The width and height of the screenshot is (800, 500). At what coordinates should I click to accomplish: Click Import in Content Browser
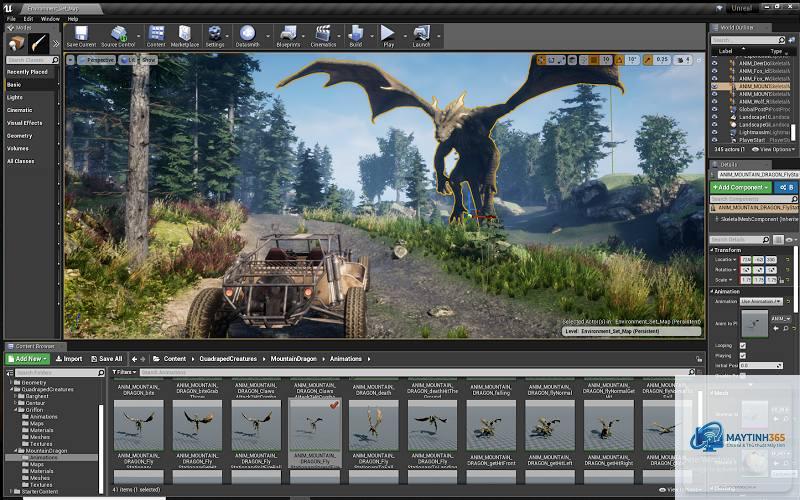[x=69, y=359]
